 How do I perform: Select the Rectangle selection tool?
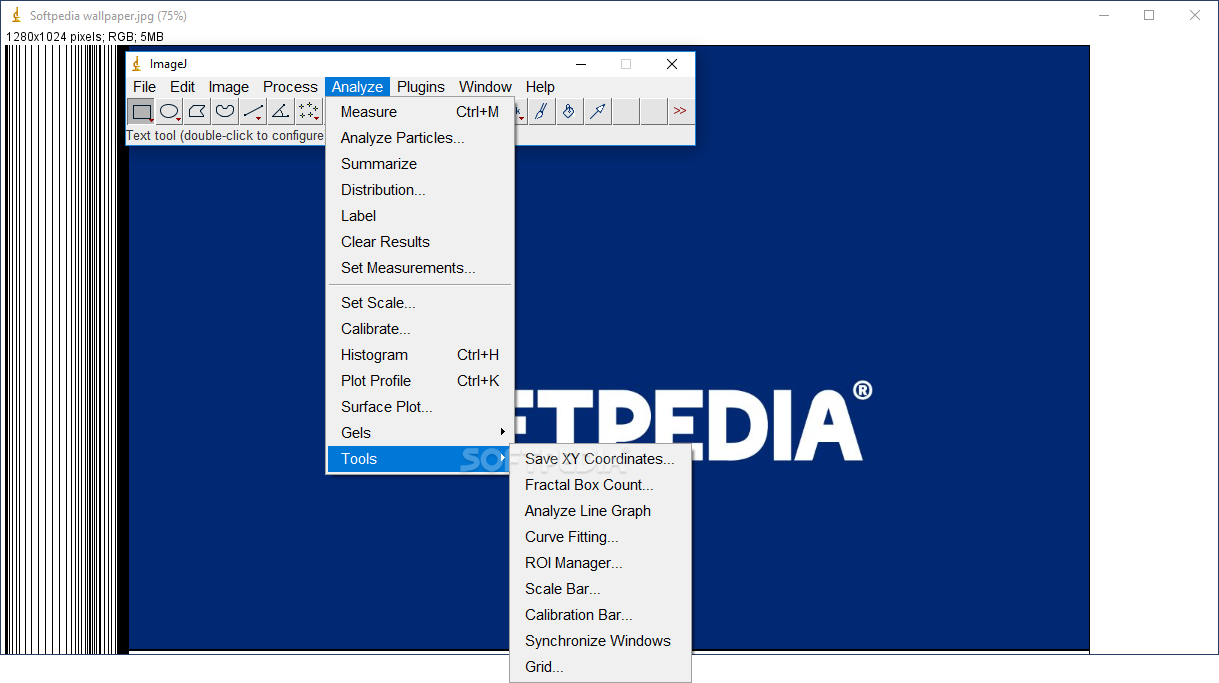142,112
